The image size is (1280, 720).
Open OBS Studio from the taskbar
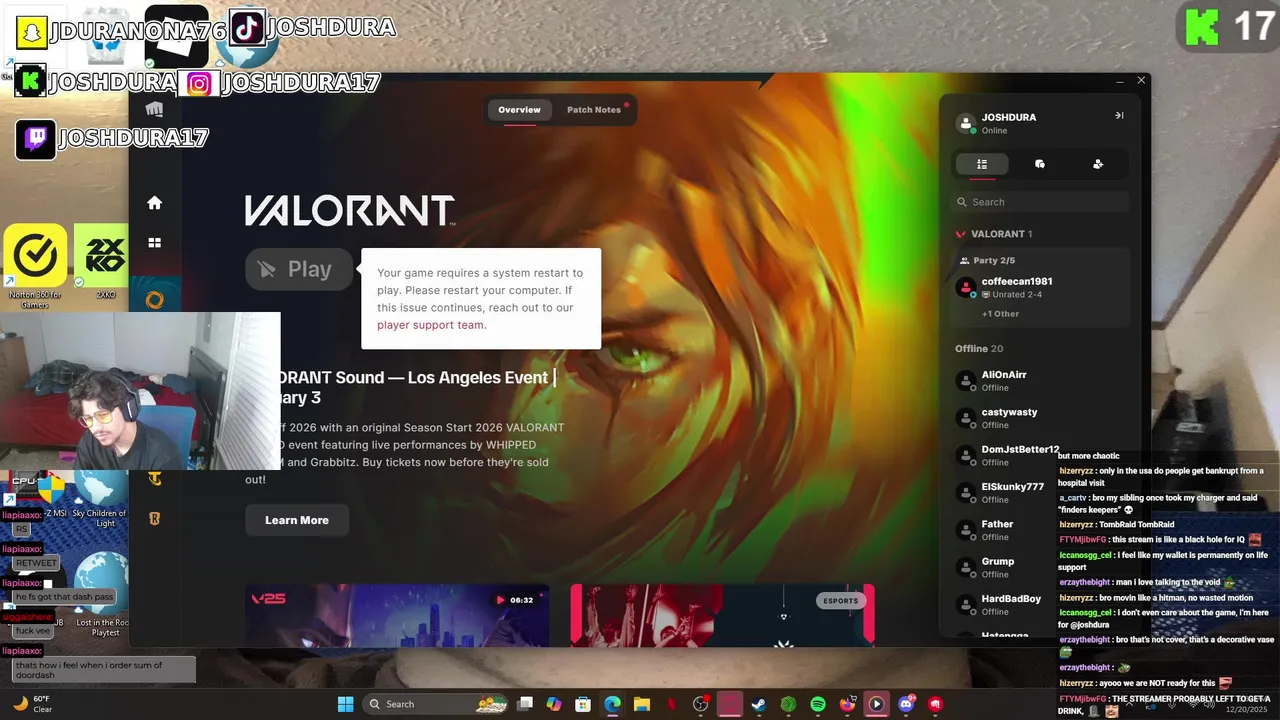(x=700, y=704)
